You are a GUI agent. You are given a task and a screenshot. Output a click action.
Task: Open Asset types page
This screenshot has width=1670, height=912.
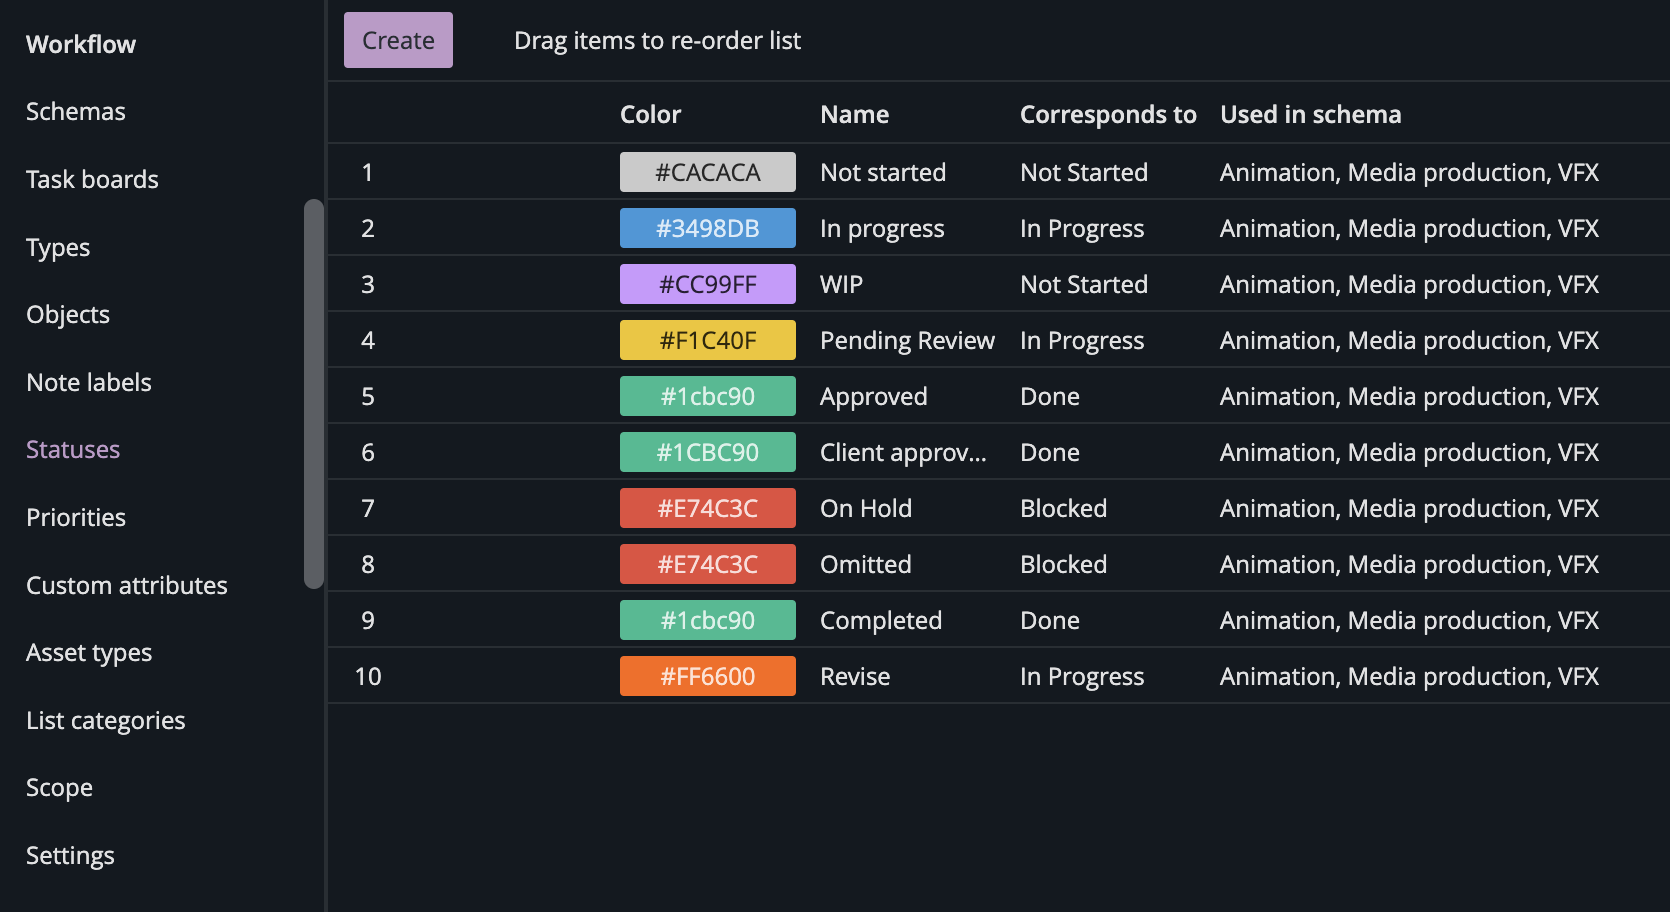[x=89, y=652]
